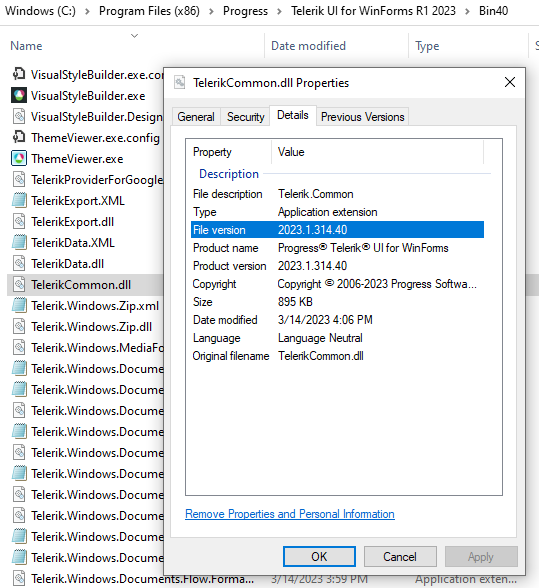Select the File version property row

(337, 230)
